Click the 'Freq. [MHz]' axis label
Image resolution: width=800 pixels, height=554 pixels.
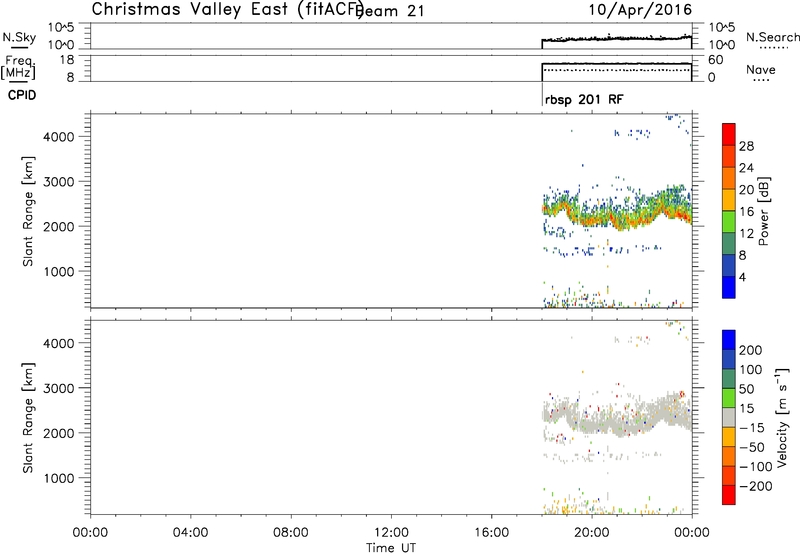pos(20,68)
